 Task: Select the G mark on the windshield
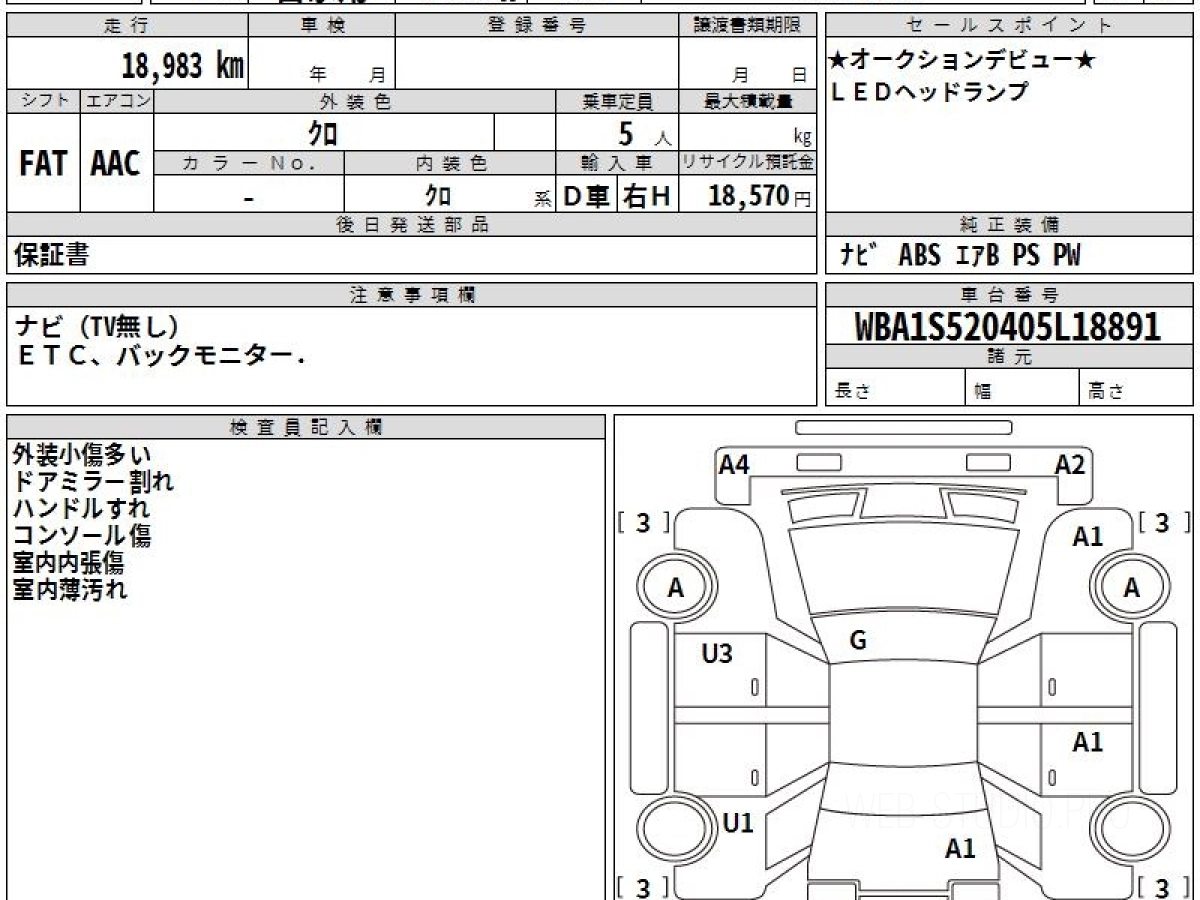point(858,642)
